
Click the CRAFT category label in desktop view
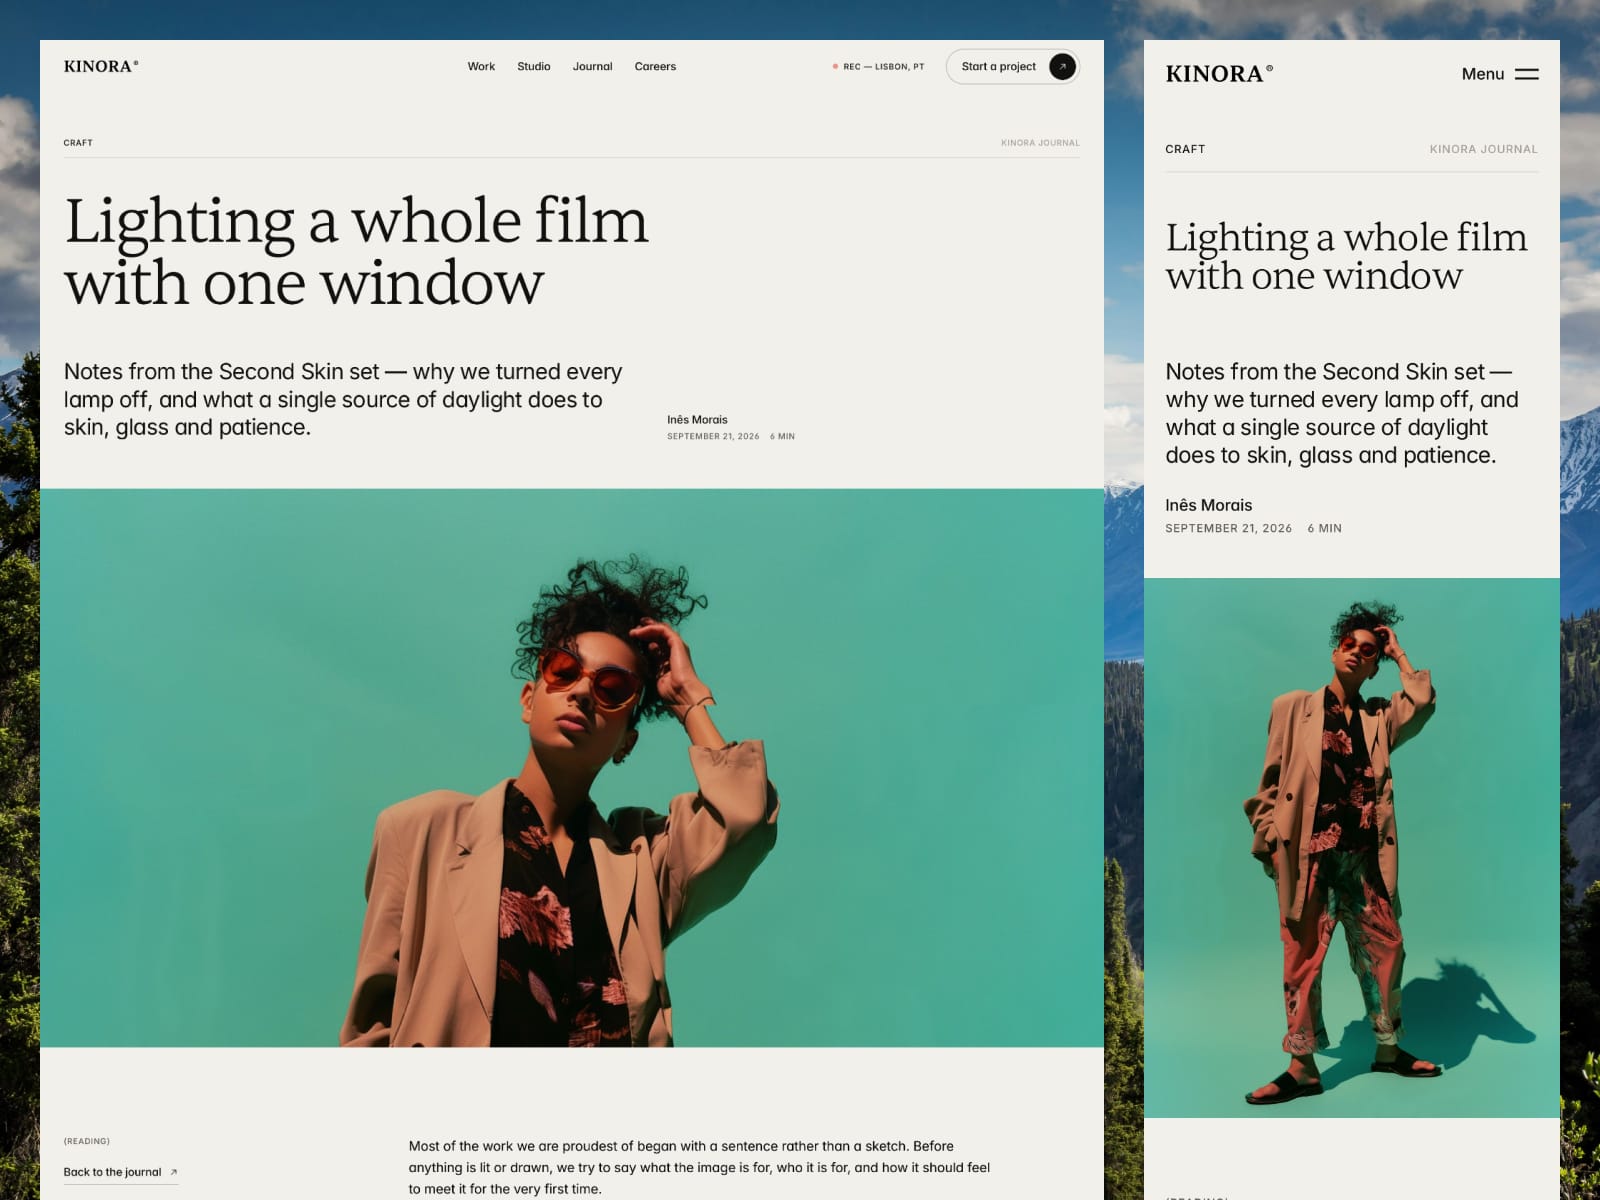(78, 143)
